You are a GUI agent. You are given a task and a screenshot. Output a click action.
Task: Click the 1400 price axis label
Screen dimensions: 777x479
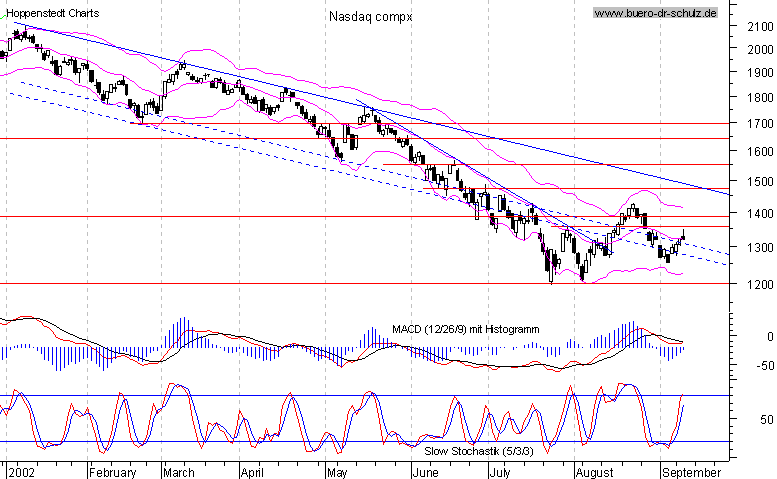coord(760,214)
